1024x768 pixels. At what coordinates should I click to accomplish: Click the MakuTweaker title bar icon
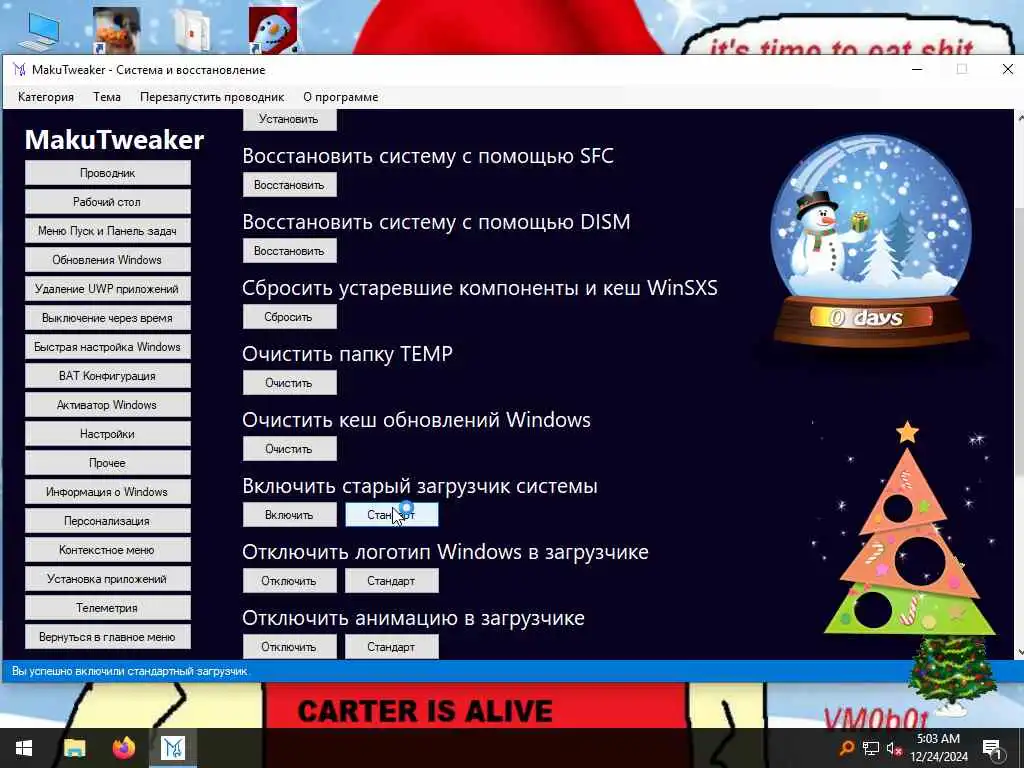click(20, 70)
